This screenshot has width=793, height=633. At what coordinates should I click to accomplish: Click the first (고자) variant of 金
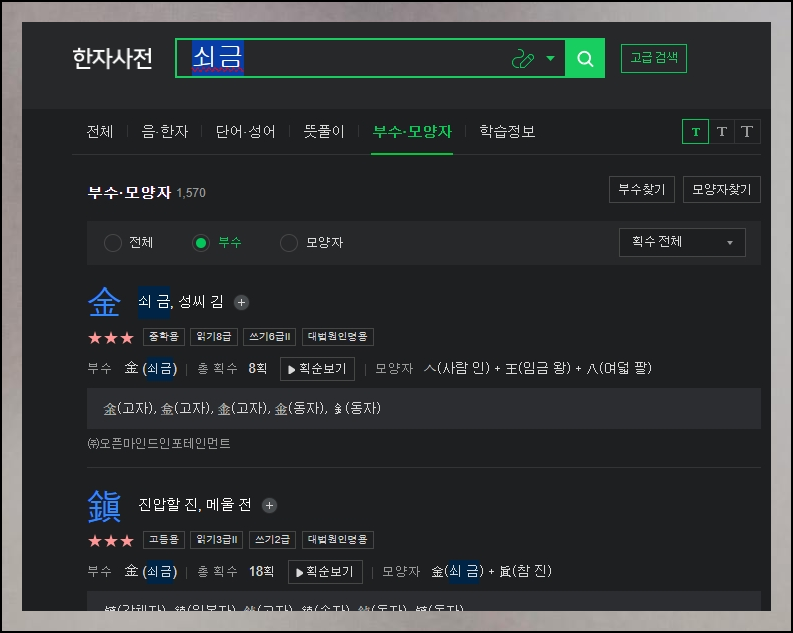coord(130,408)
